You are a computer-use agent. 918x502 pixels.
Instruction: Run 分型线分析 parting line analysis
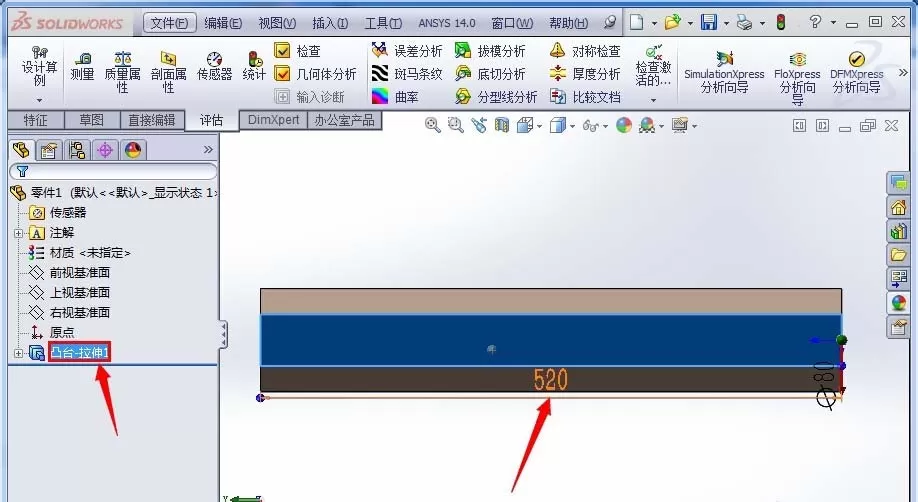[496, 97]
